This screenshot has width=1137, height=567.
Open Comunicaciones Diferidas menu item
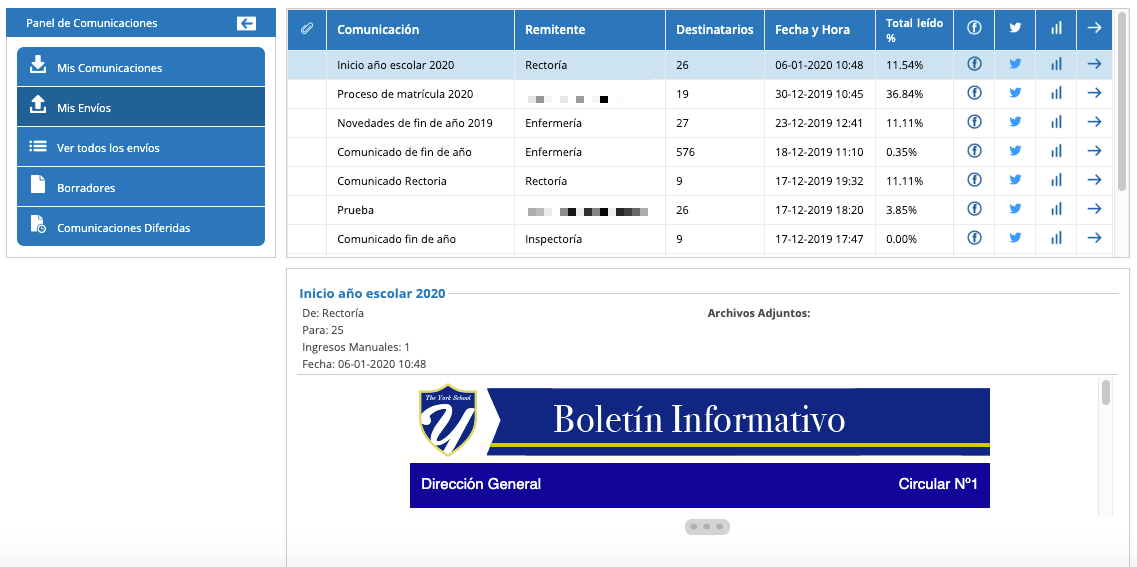(x=141, y=227)
